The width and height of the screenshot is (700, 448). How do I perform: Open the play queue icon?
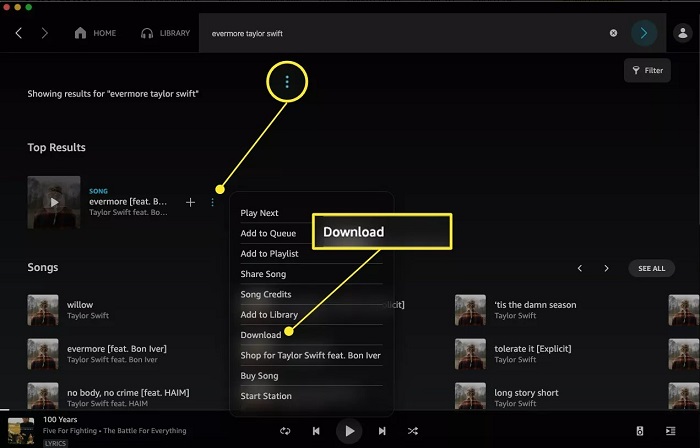pyautogui.click(x=671, y=431)
